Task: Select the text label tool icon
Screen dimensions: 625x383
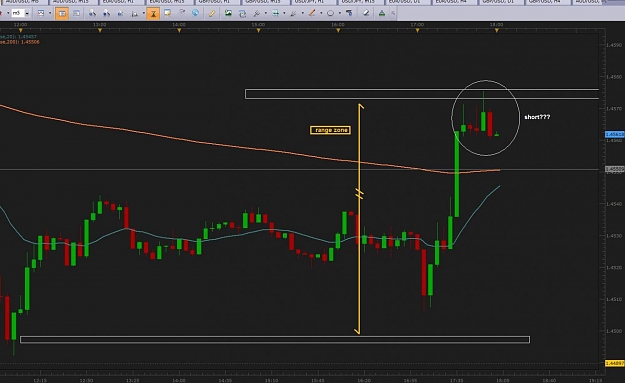Action: (349, 13)
